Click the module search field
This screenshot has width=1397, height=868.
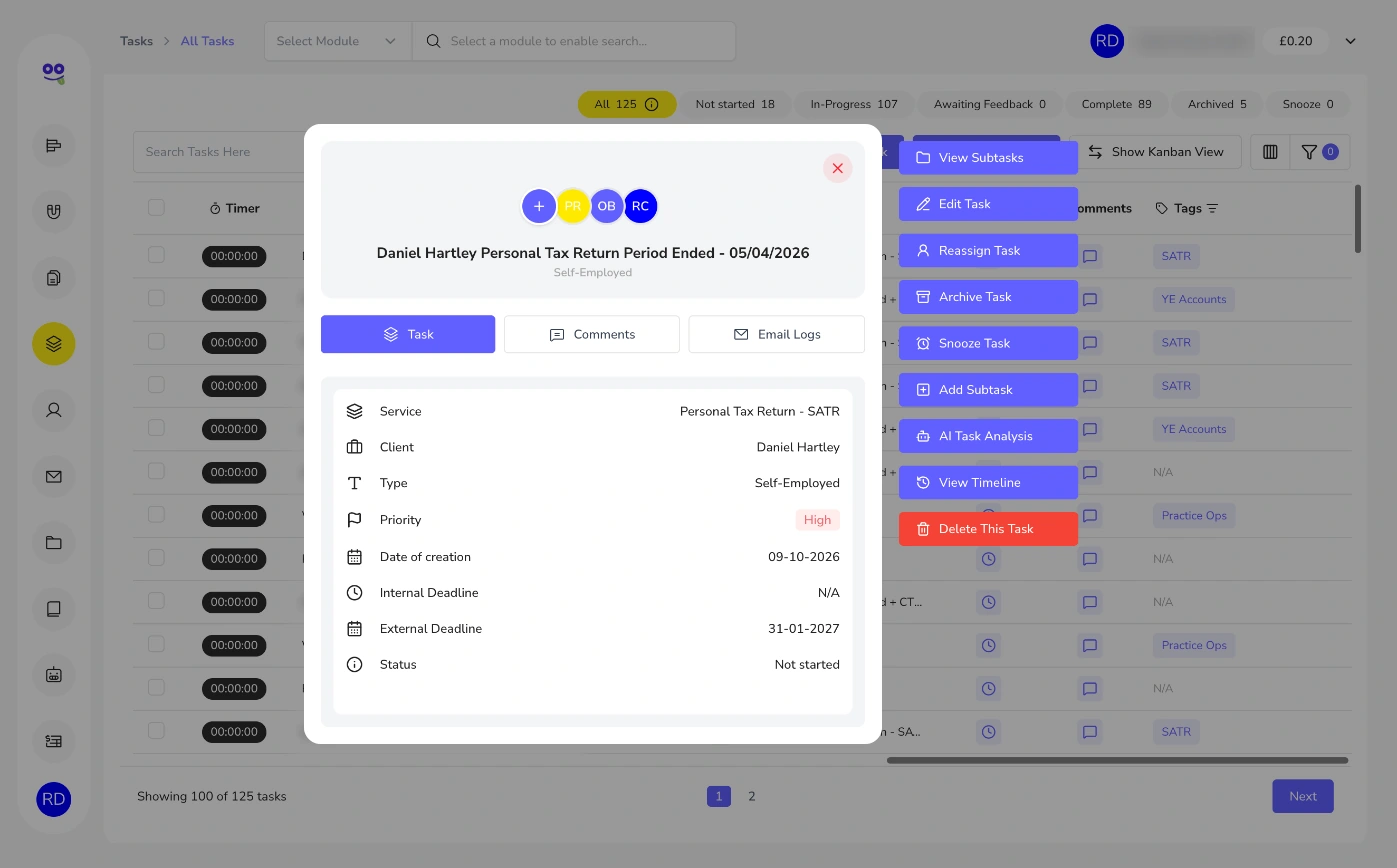(574, 41)
